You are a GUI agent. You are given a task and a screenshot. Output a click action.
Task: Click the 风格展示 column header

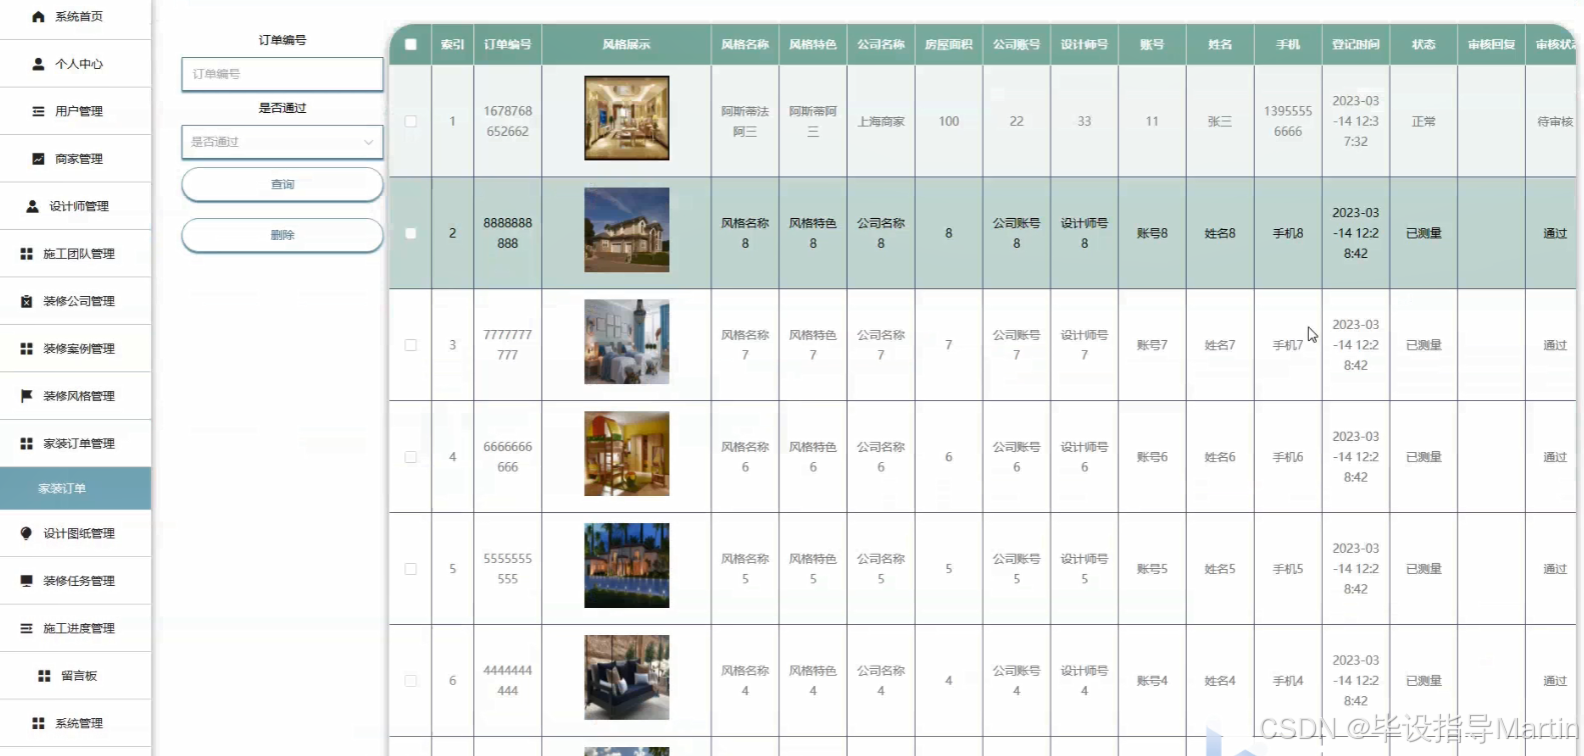click(626, 44)
